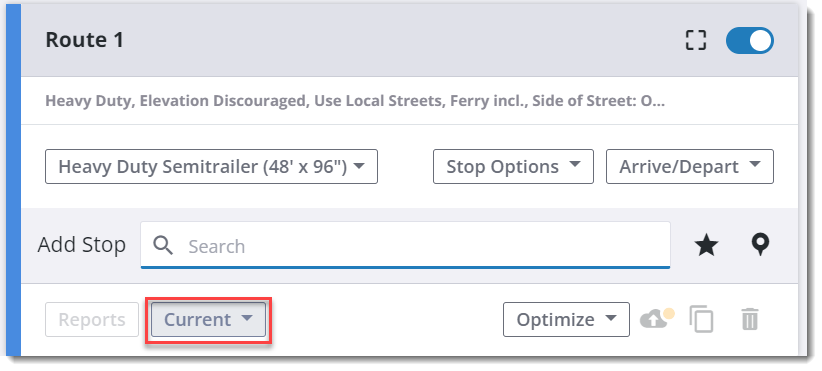Delete Route 1 using the trash icon
822x371 pixels.
750,320
